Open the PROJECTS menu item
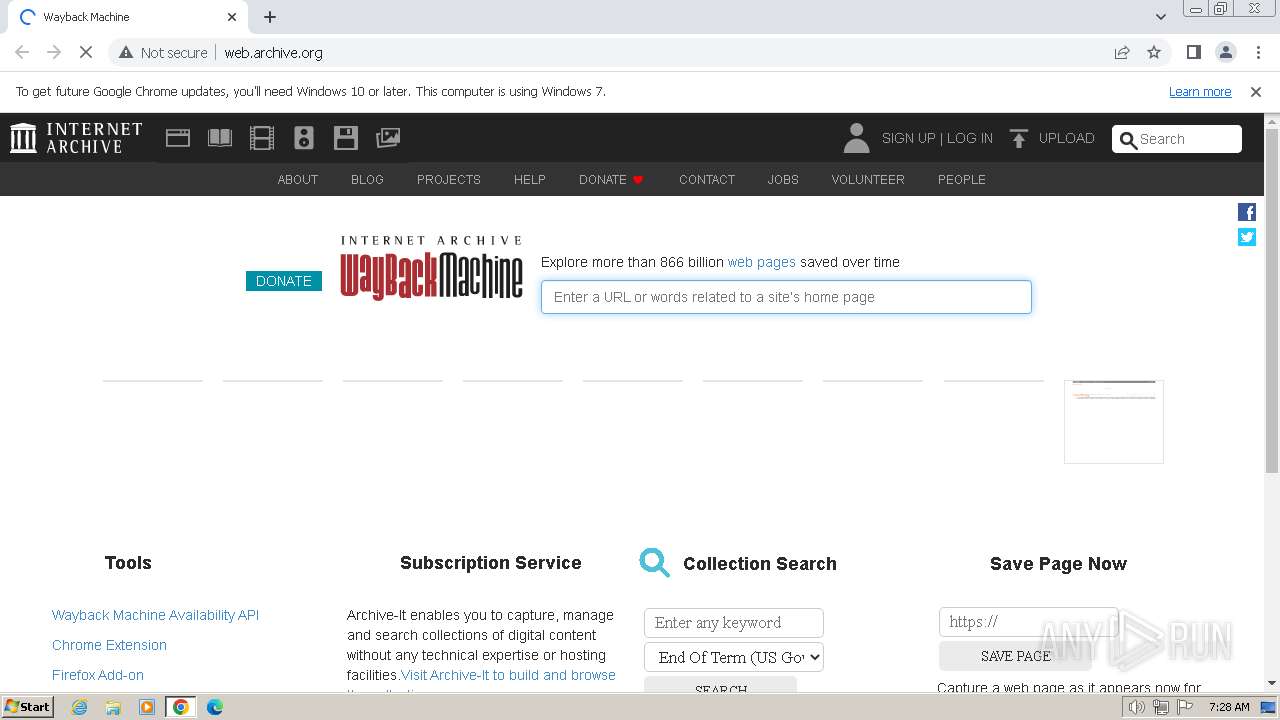This screenshot has width=1280, height=720. coord(449,179)
